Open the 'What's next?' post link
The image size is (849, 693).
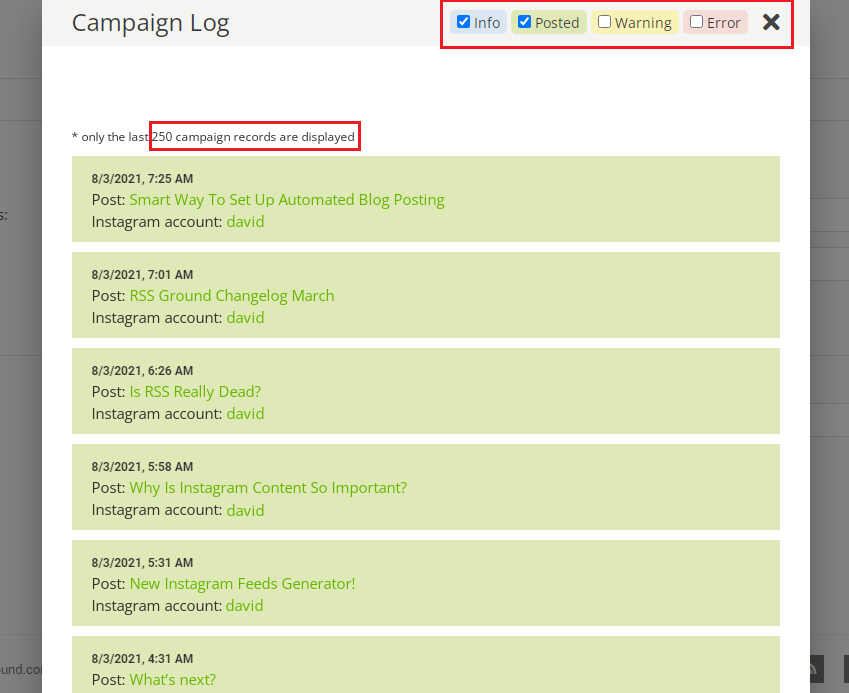pos(172,680)
